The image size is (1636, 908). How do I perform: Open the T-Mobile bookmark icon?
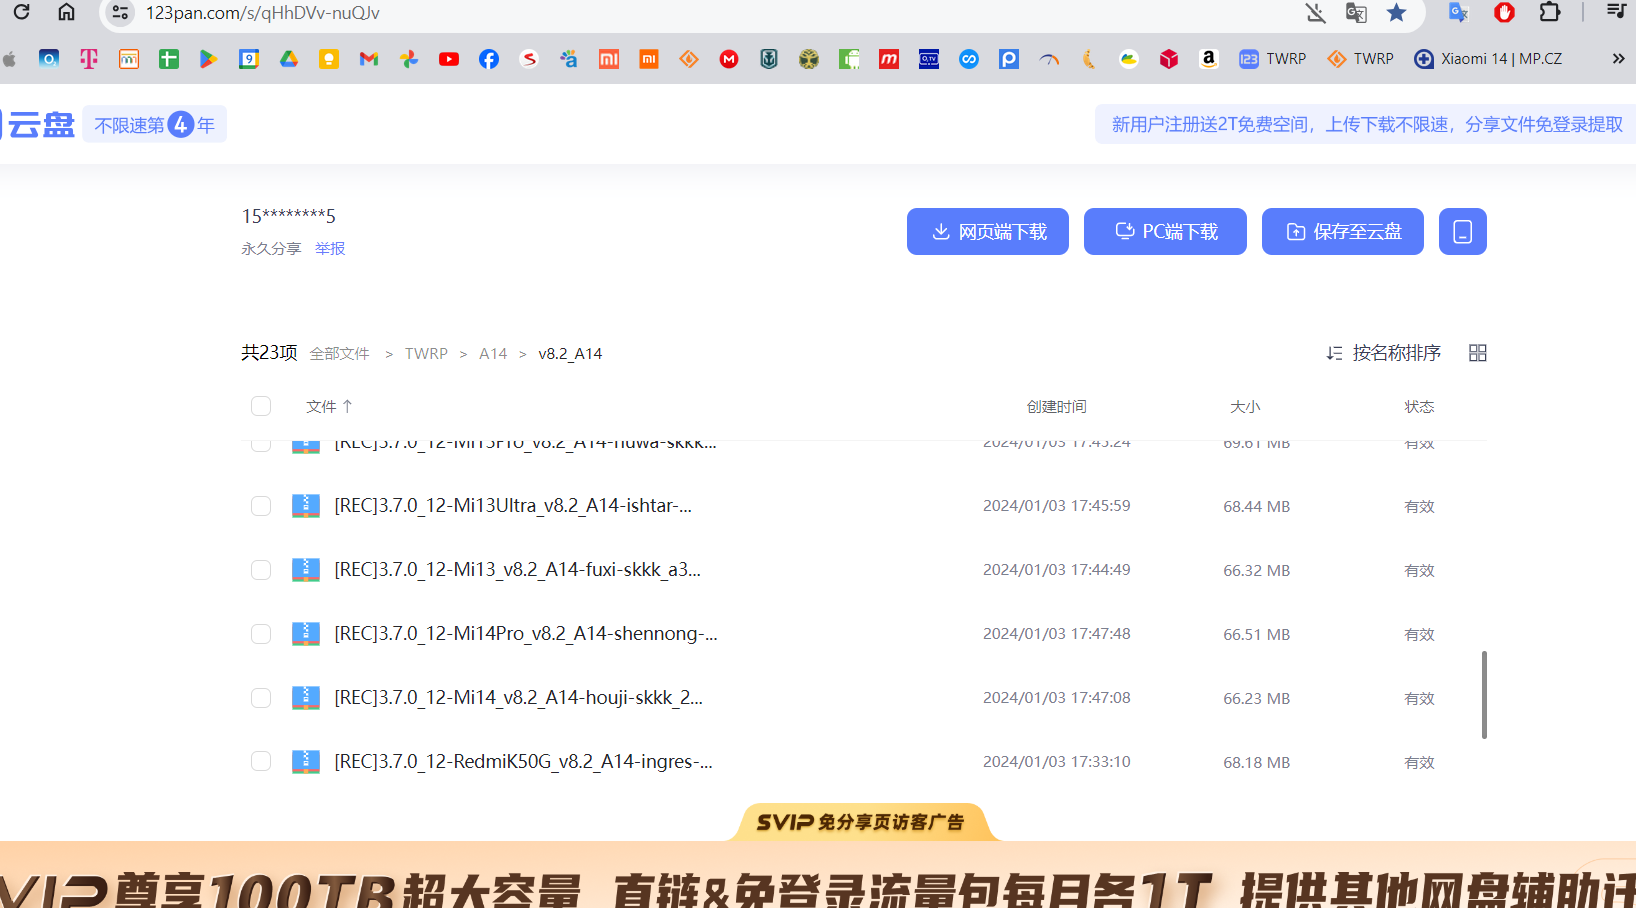(x=89, y=59)
